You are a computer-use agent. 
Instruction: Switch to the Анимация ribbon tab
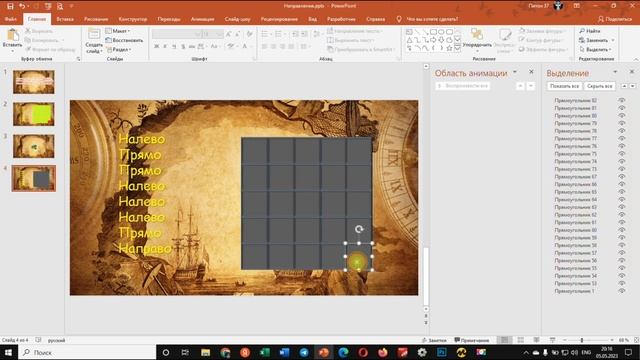202,19
